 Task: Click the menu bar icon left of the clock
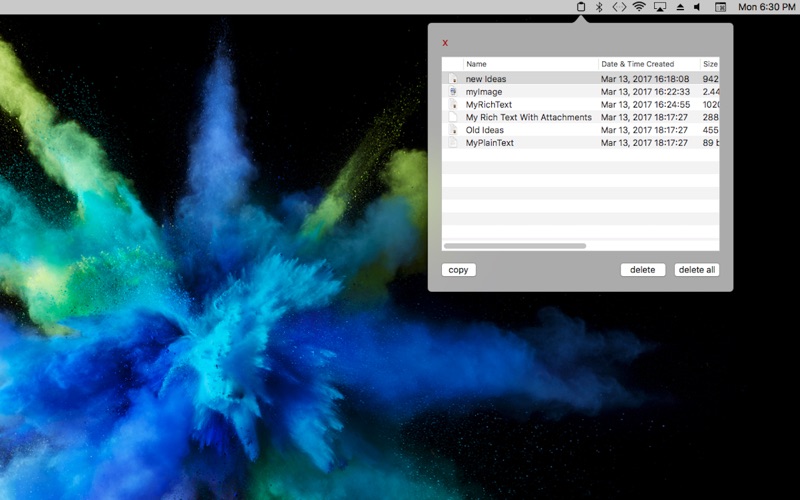click(x=720, y=7)
